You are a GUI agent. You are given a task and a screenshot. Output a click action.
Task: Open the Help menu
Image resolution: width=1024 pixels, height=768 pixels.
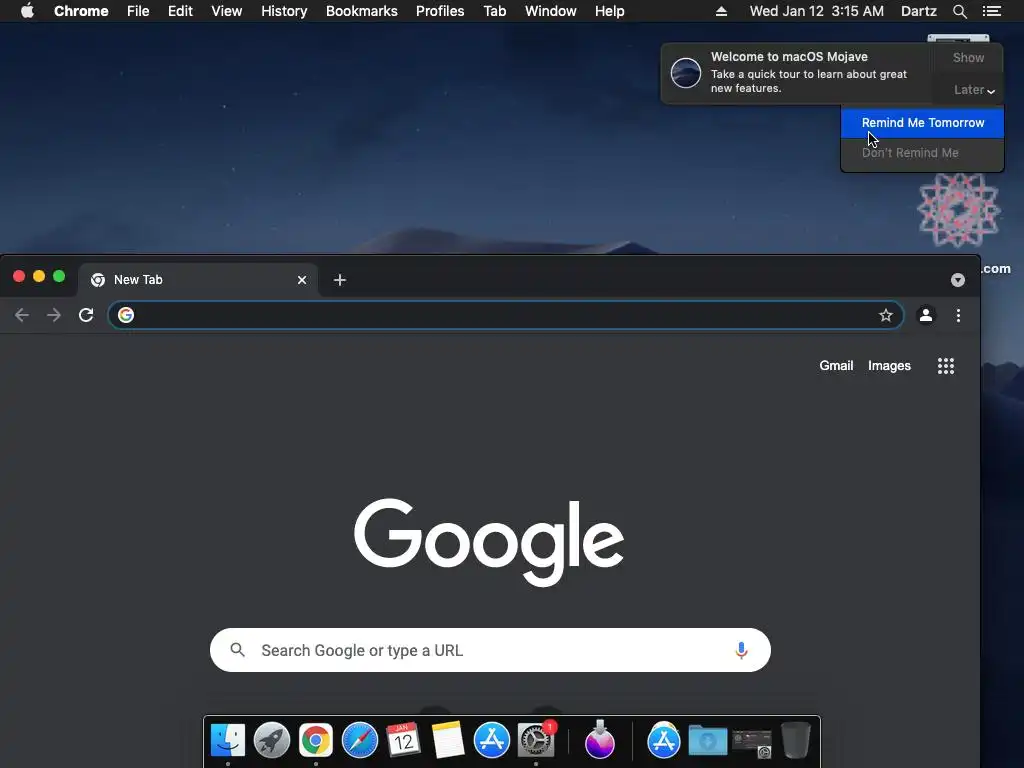tap(609, 11)
